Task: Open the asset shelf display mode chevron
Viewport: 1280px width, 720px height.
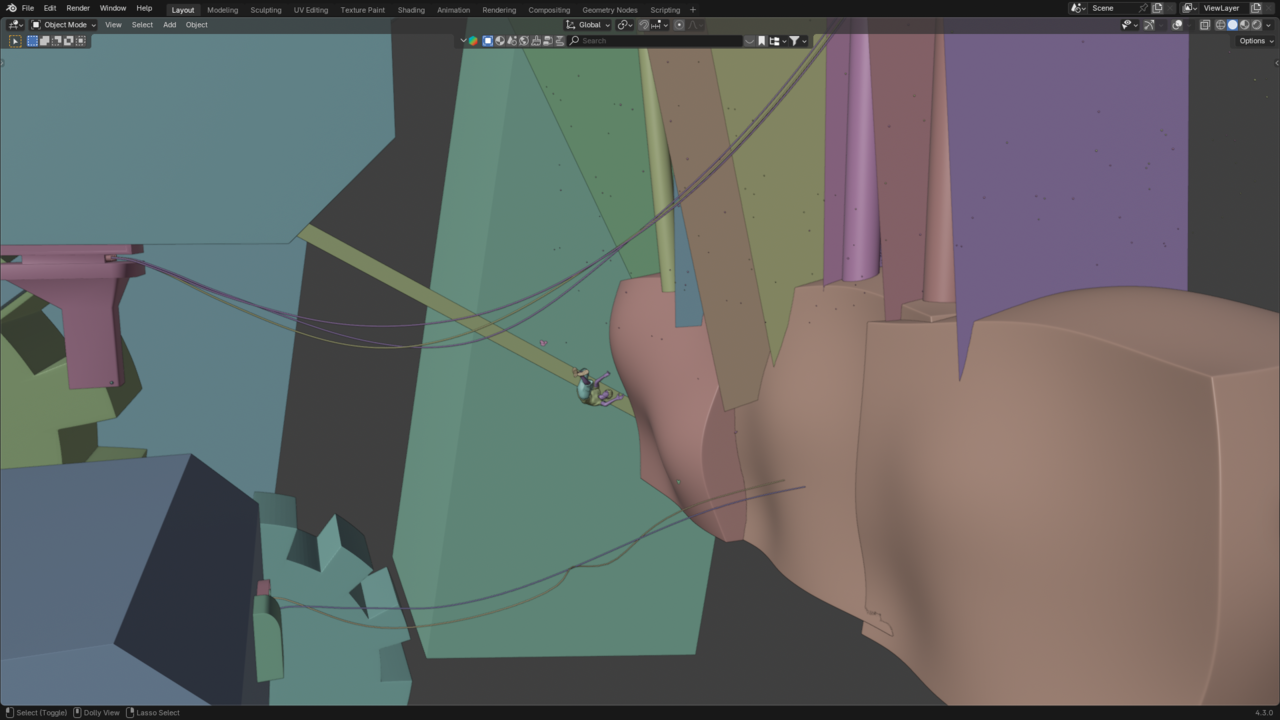Action: click(463, 41)
